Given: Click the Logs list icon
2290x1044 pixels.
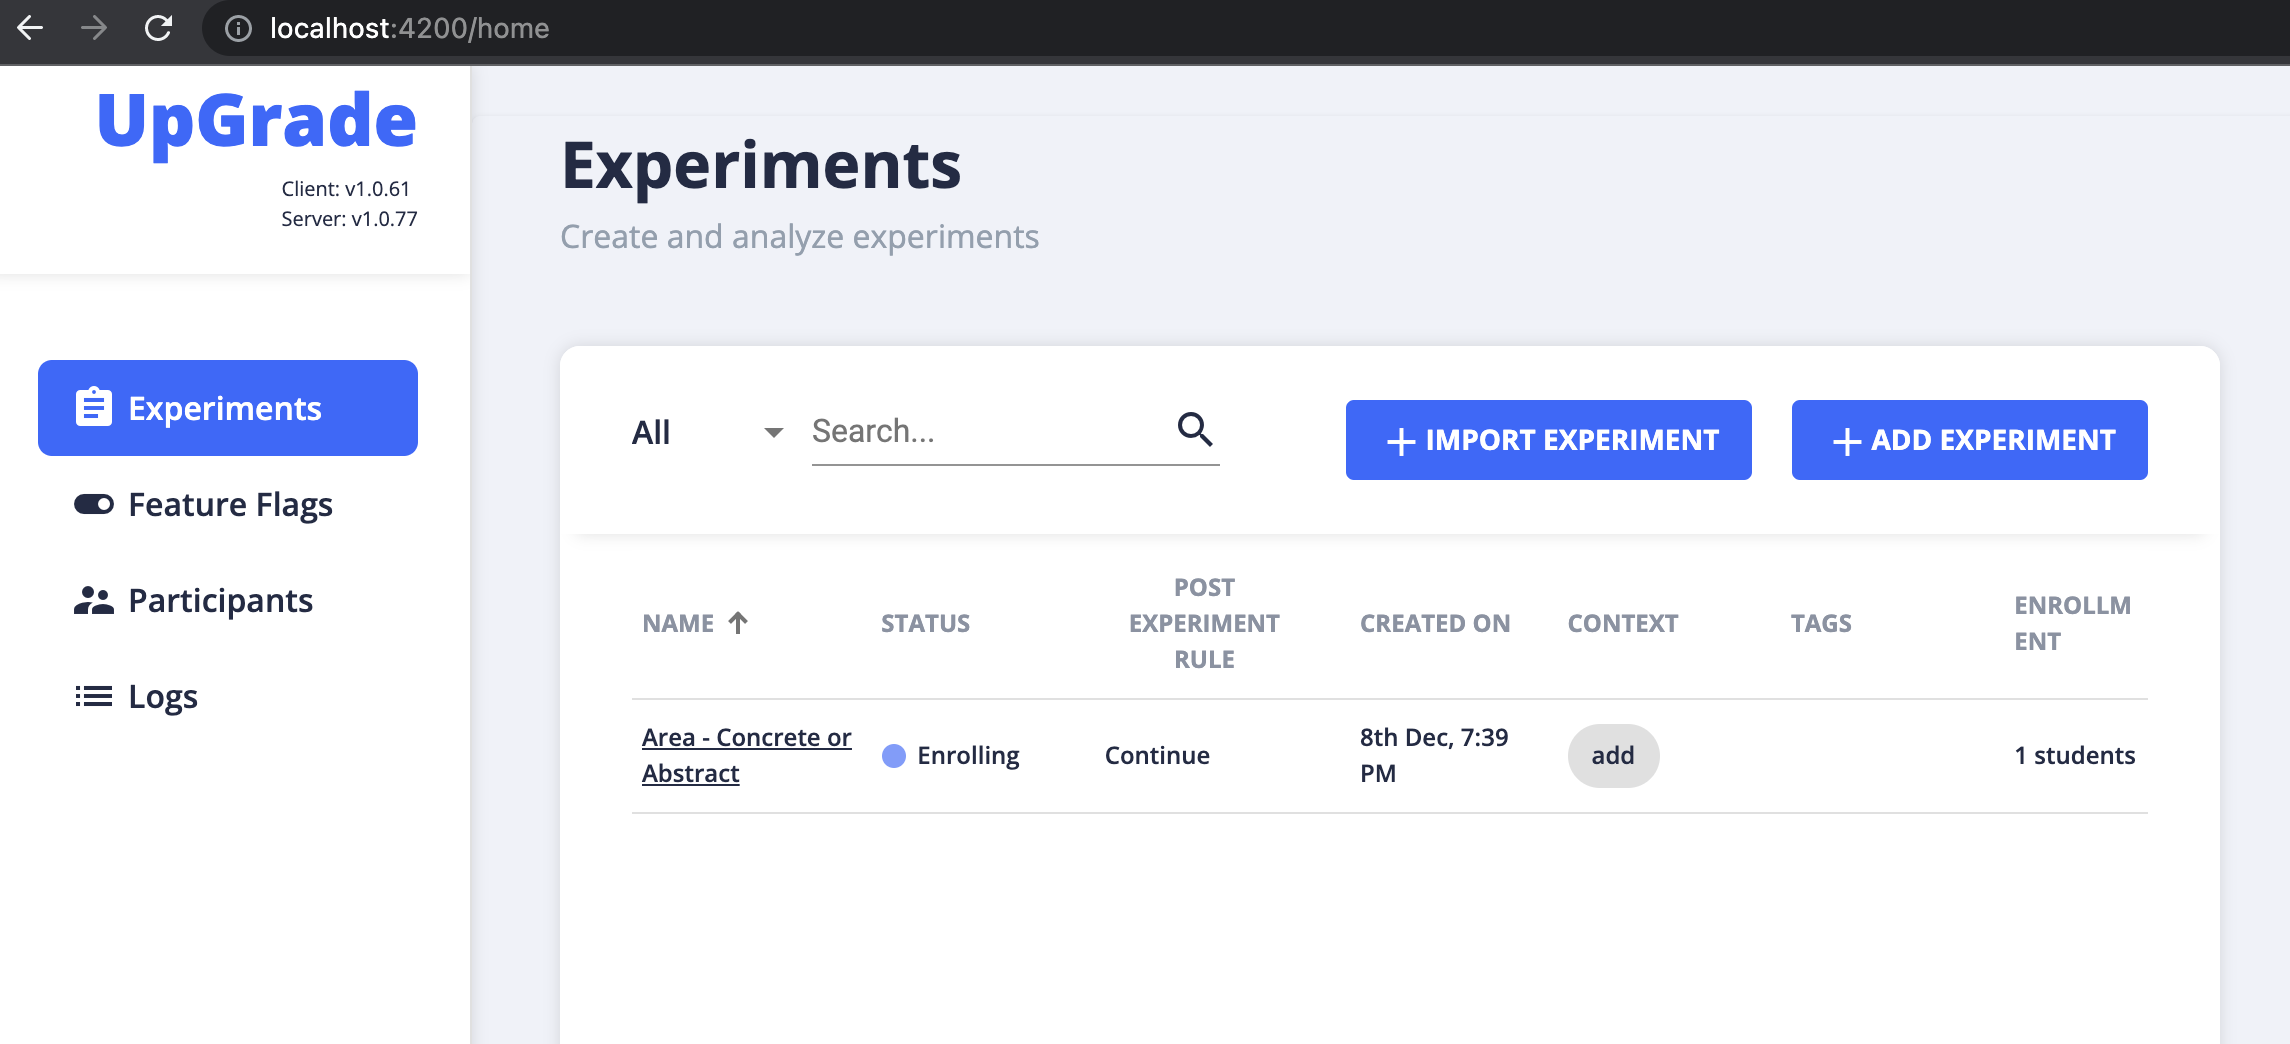Looking at the screenshot, I should click(92, 696).
